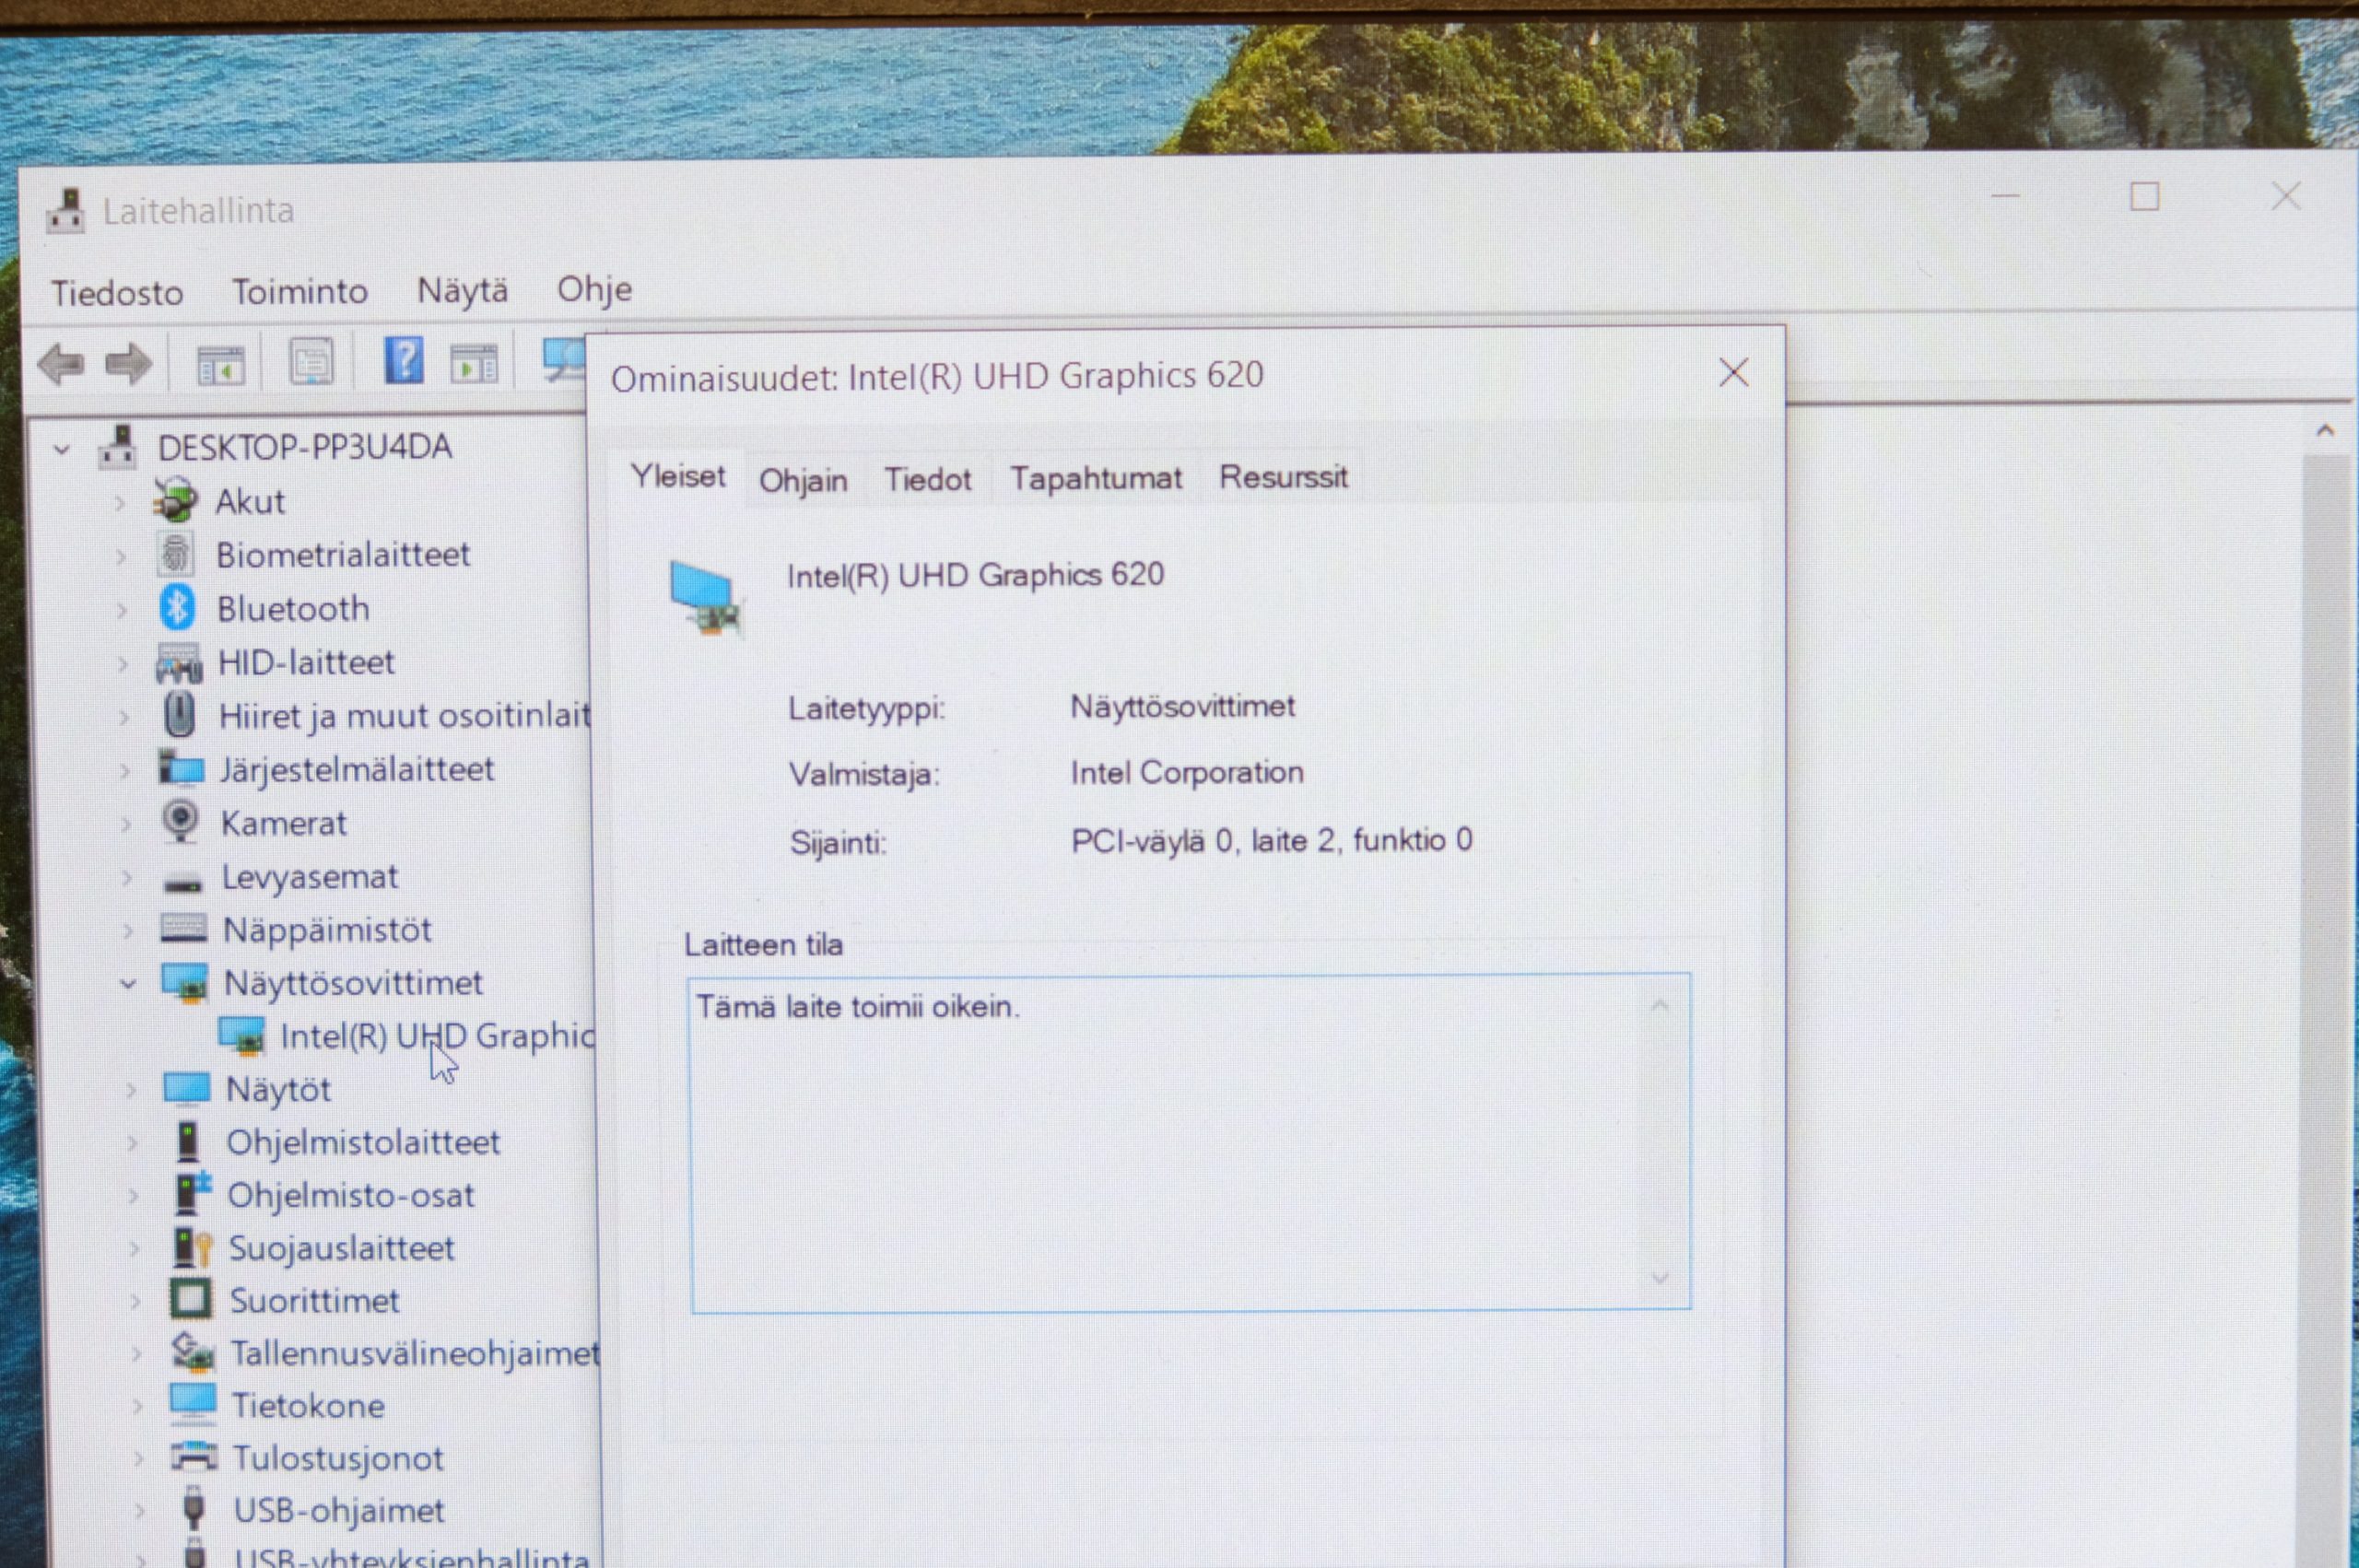Open the Näytä menu

pos(462,290)
